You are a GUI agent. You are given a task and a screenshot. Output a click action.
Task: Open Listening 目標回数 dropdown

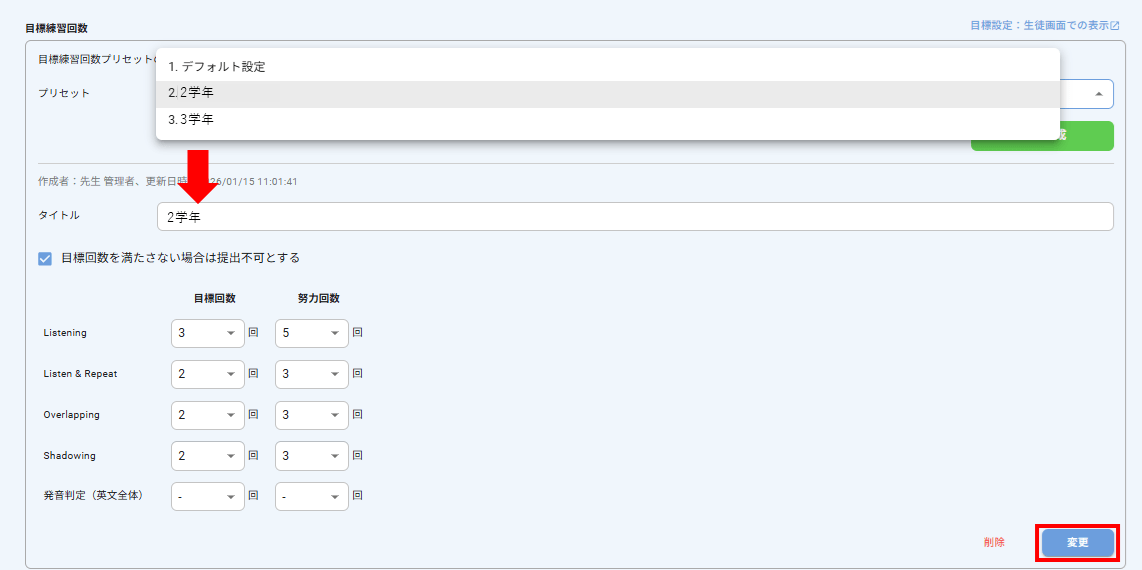pos(208,333)
